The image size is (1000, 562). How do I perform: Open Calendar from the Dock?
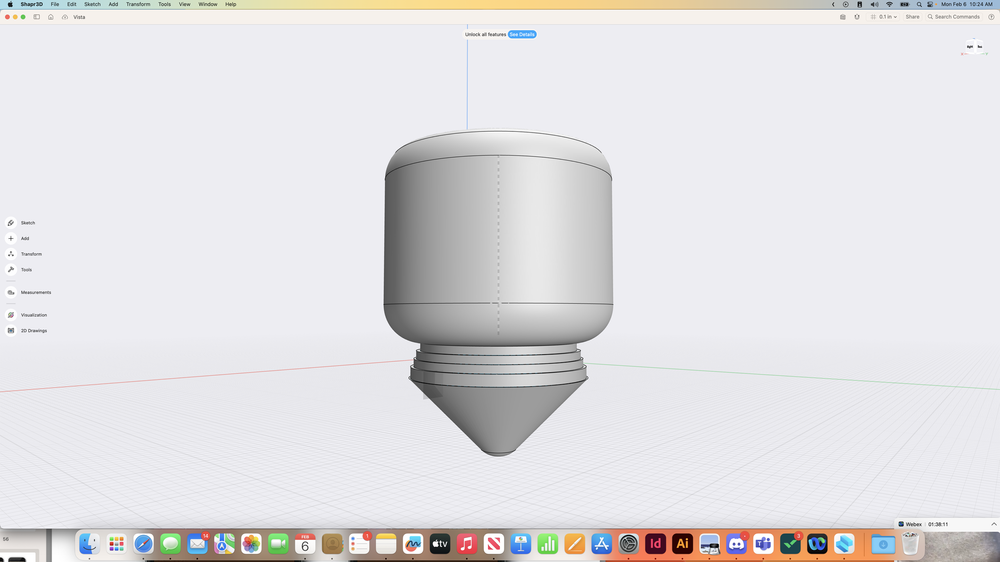point(305,544)
